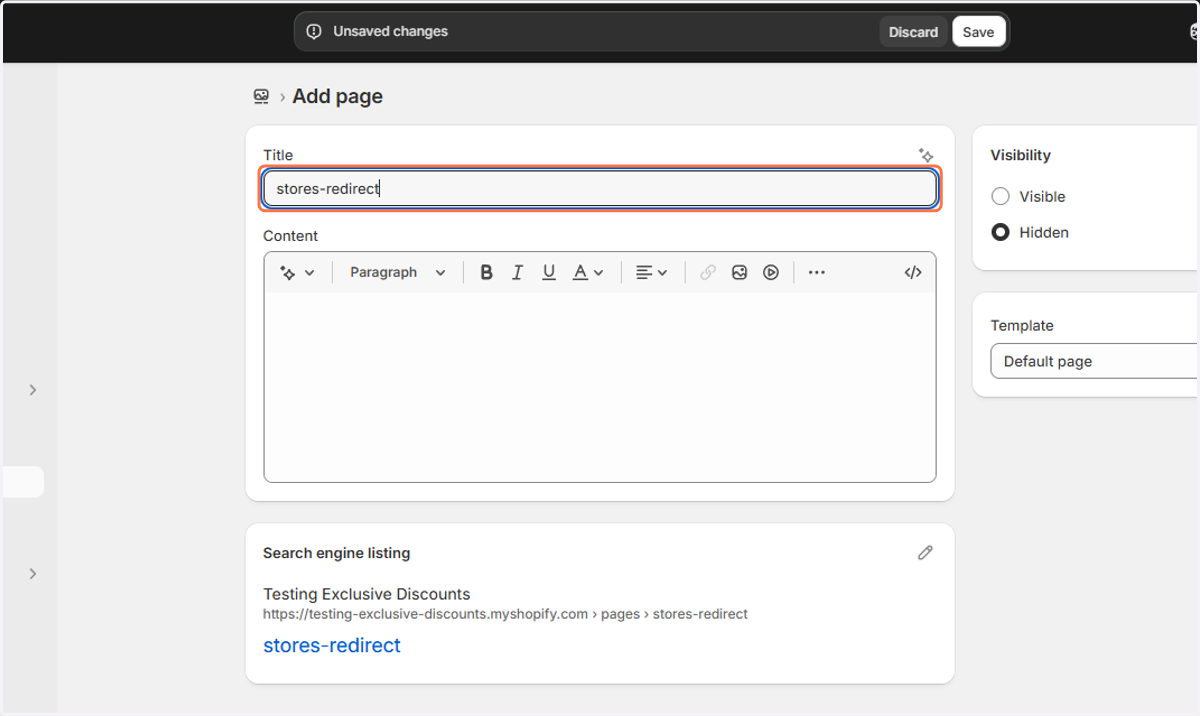
Task: Click the Underline formatting icon
Action: click(548, 272)
